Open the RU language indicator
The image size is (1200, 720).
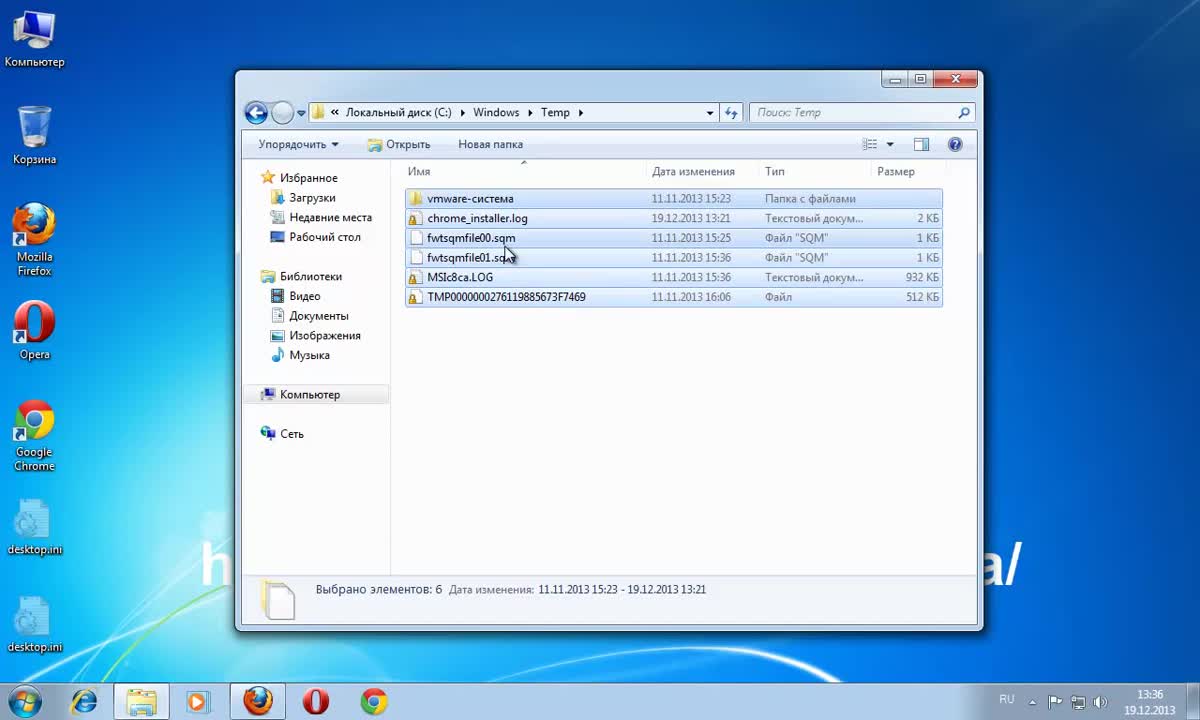point(1007,699)
